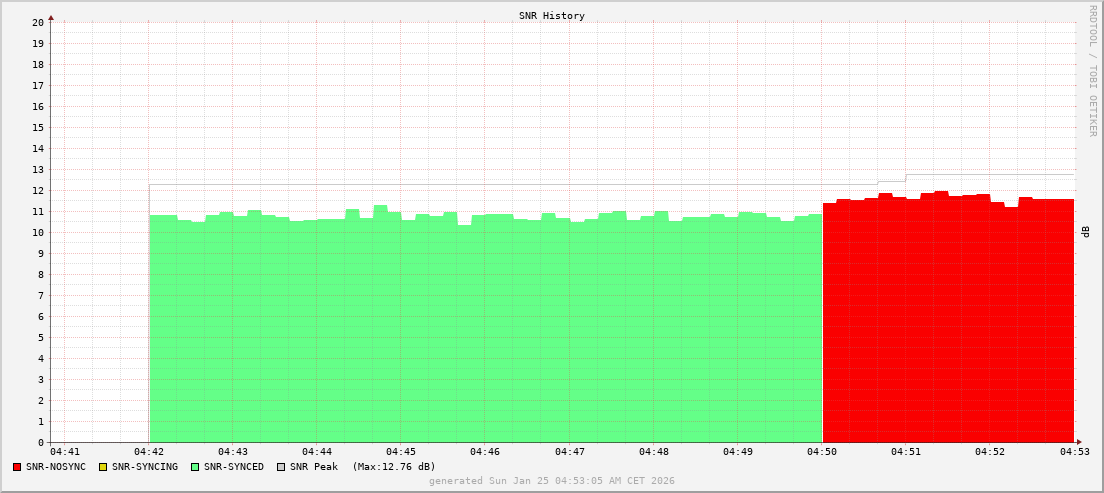
Task: Click the SNR-SYNCING legend label
Action: click(x=145, y=467)
